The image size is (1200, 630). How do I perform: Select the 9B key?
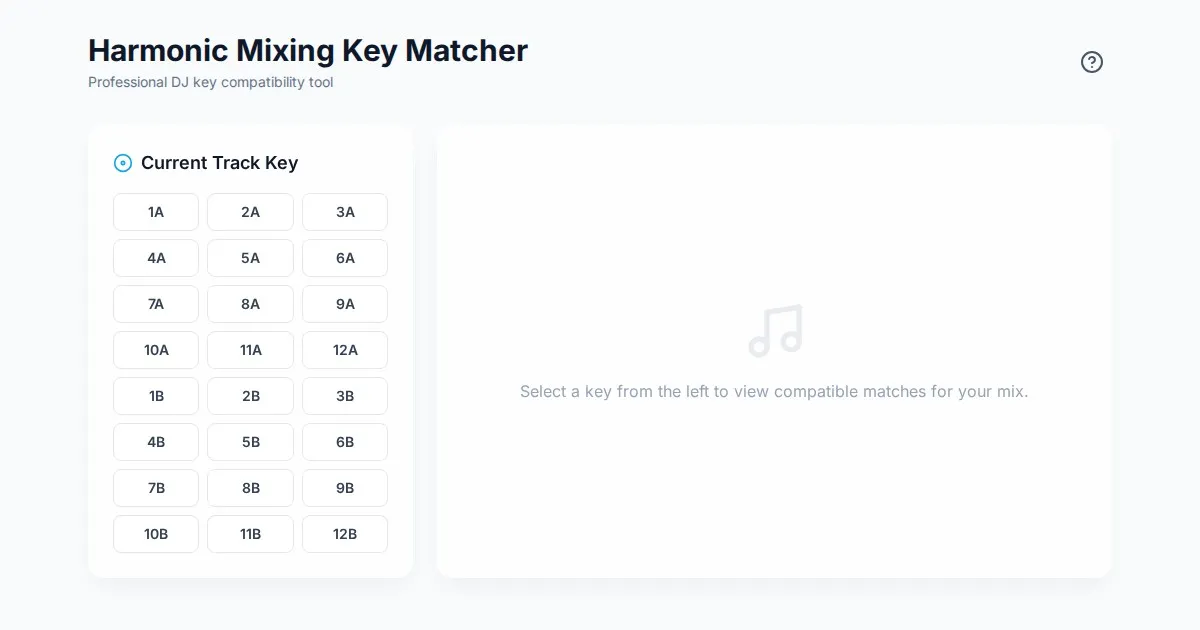[345, 488]
